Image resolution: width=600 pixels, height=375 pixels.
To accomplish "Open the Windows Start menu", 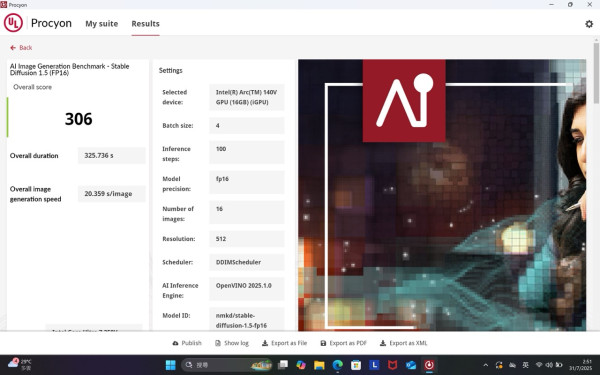I will click(170, 365).
